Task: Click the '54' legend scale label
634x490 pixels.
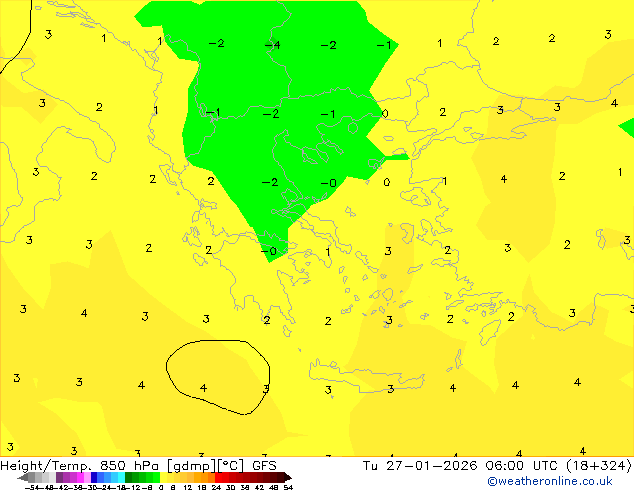Action: [x=288, y=488]
